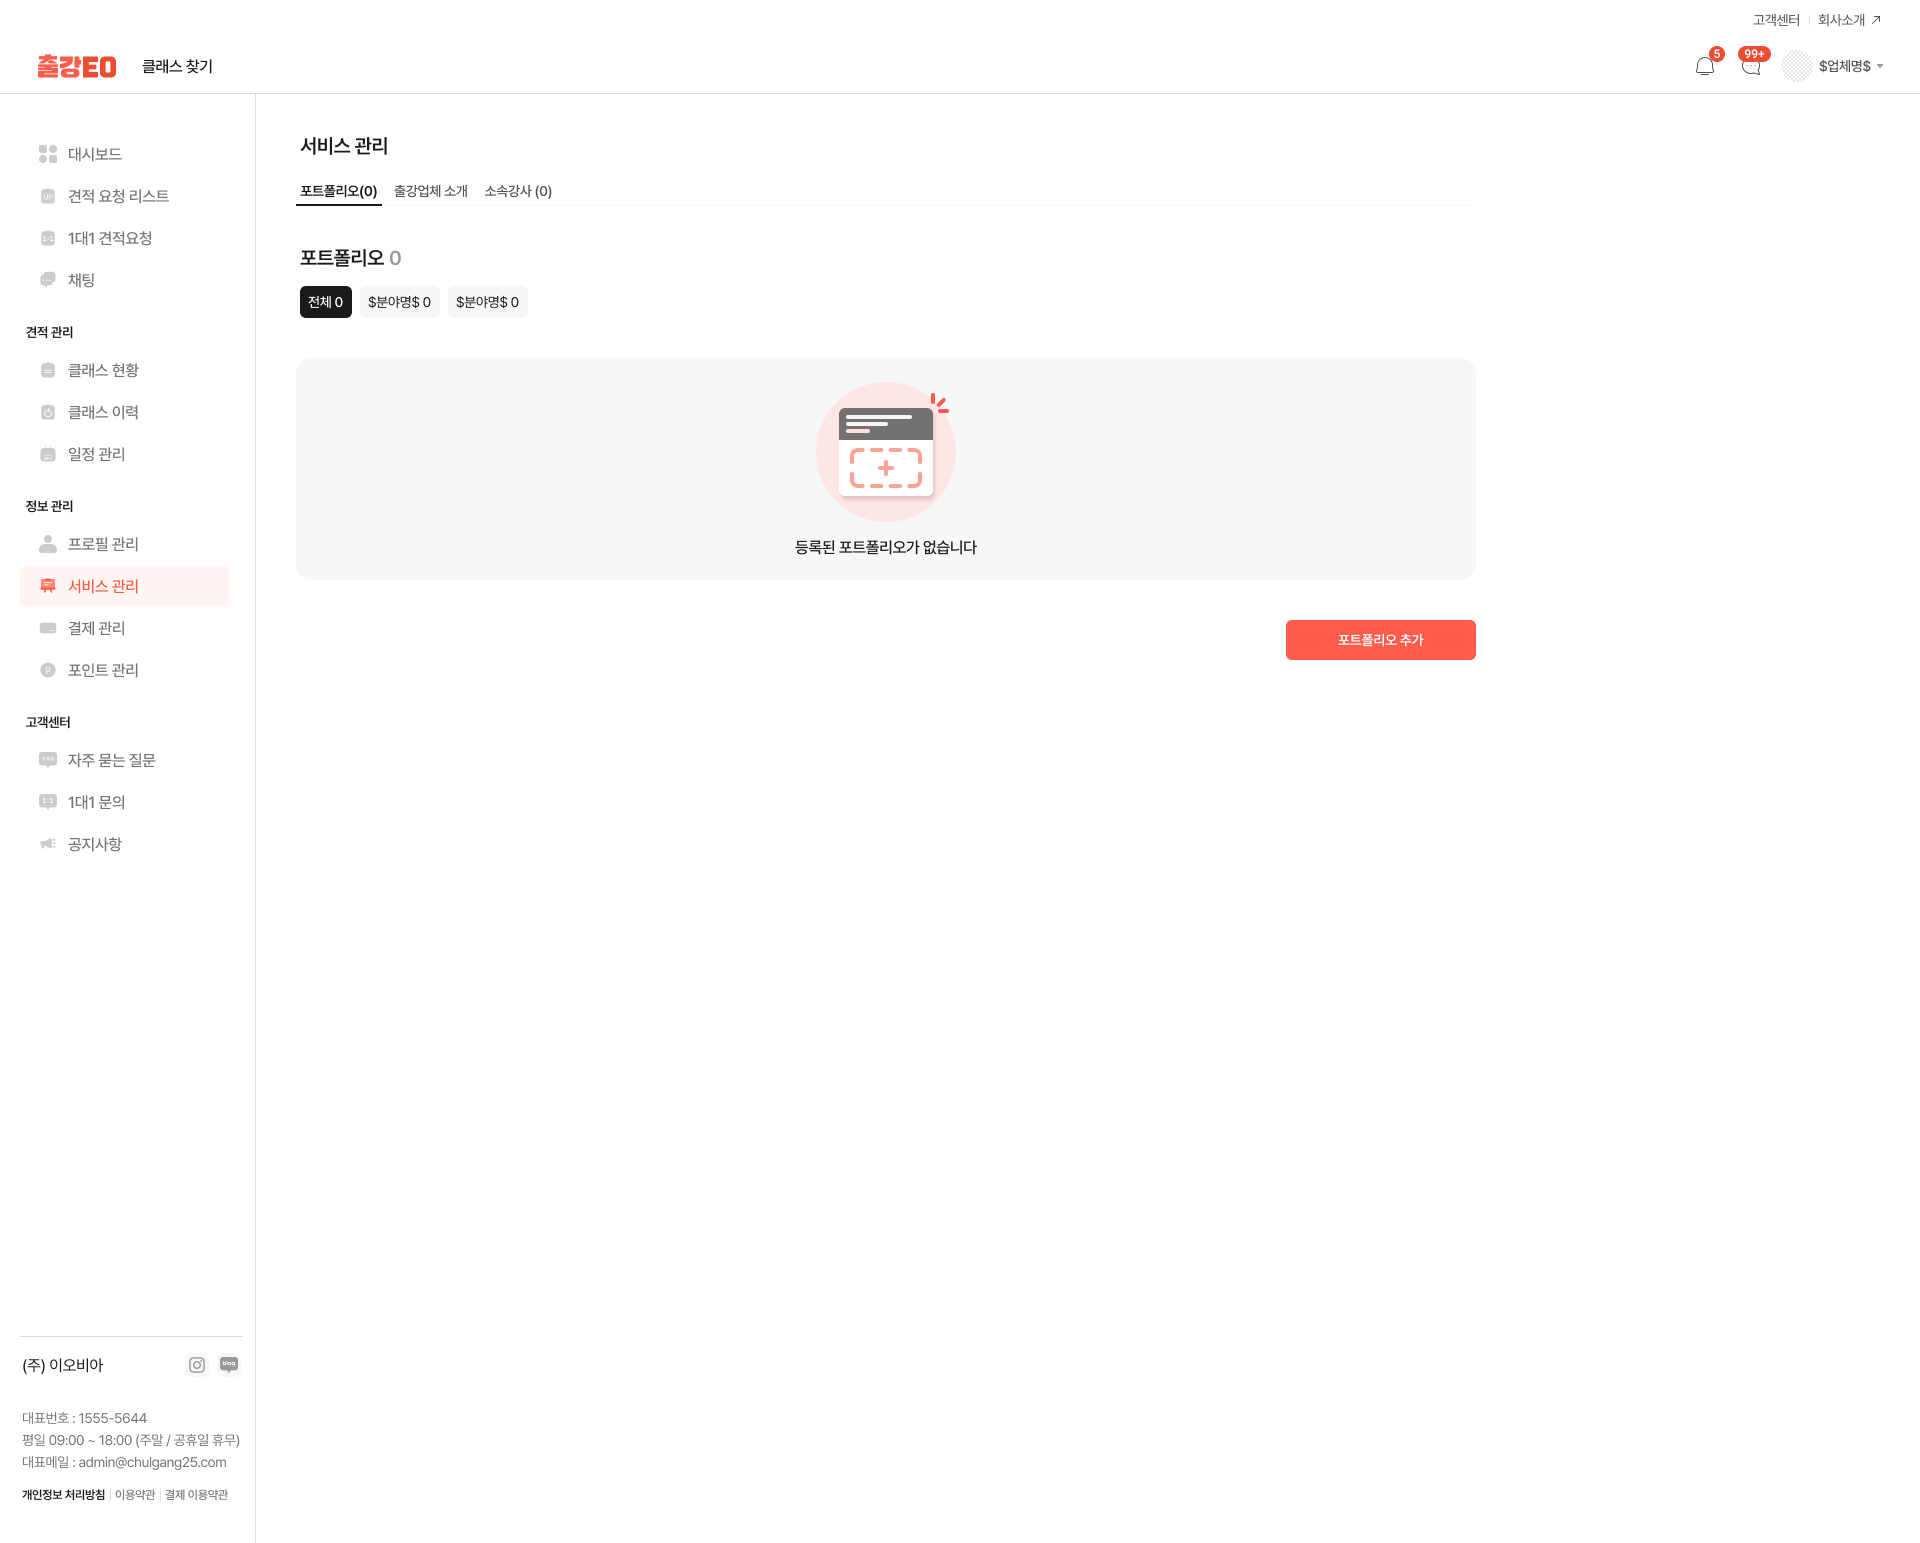
Task: Open the 고객센터 top link
Action: 1776,20
